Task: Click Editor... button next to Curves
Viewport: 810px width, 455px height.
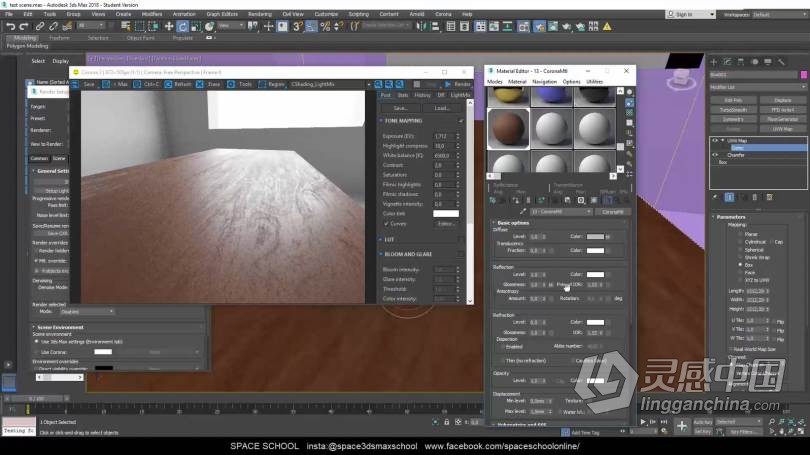Action: [x=446, y=224]
